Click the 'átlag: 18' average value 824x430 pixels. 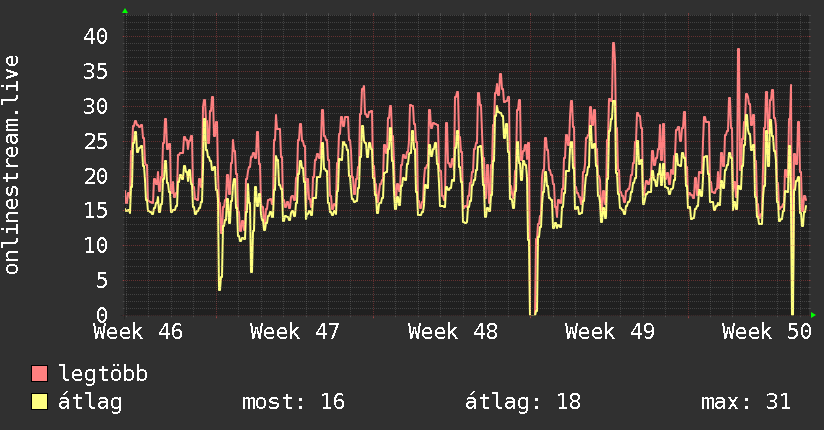pyautogui.click(x=523, y=402)
